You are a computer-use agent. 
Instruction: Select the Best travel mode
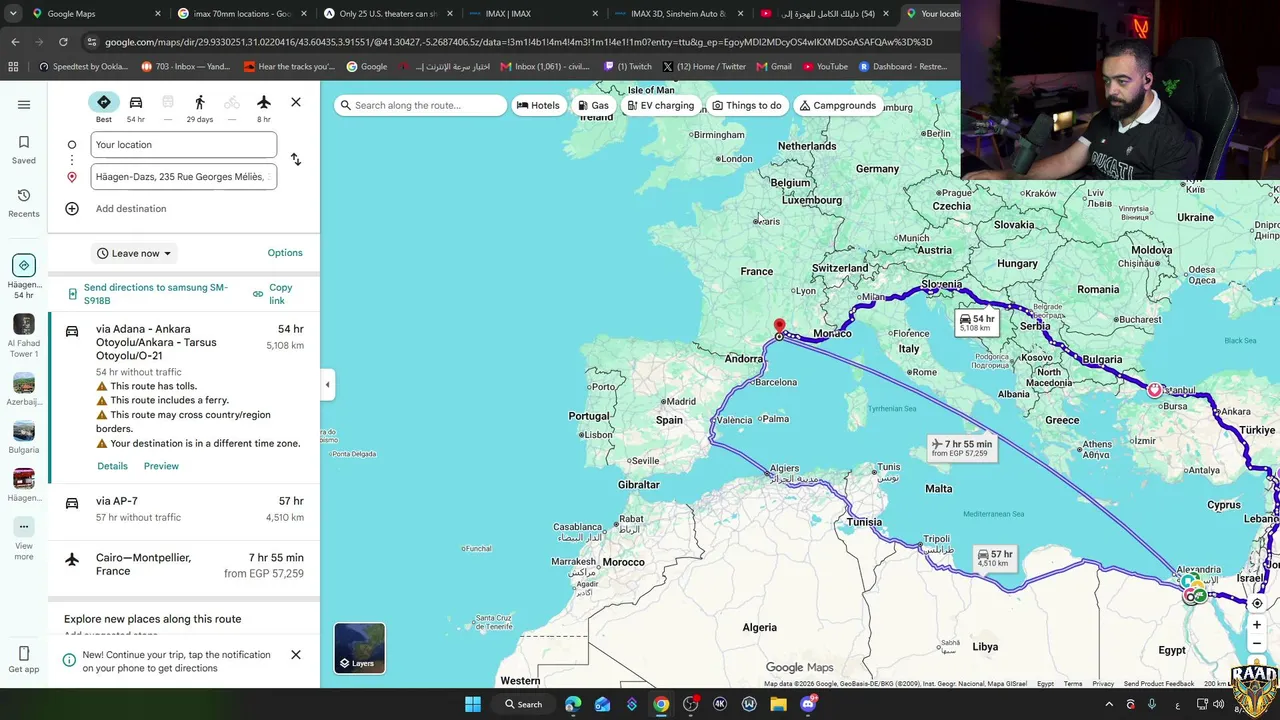coord(104,108)
